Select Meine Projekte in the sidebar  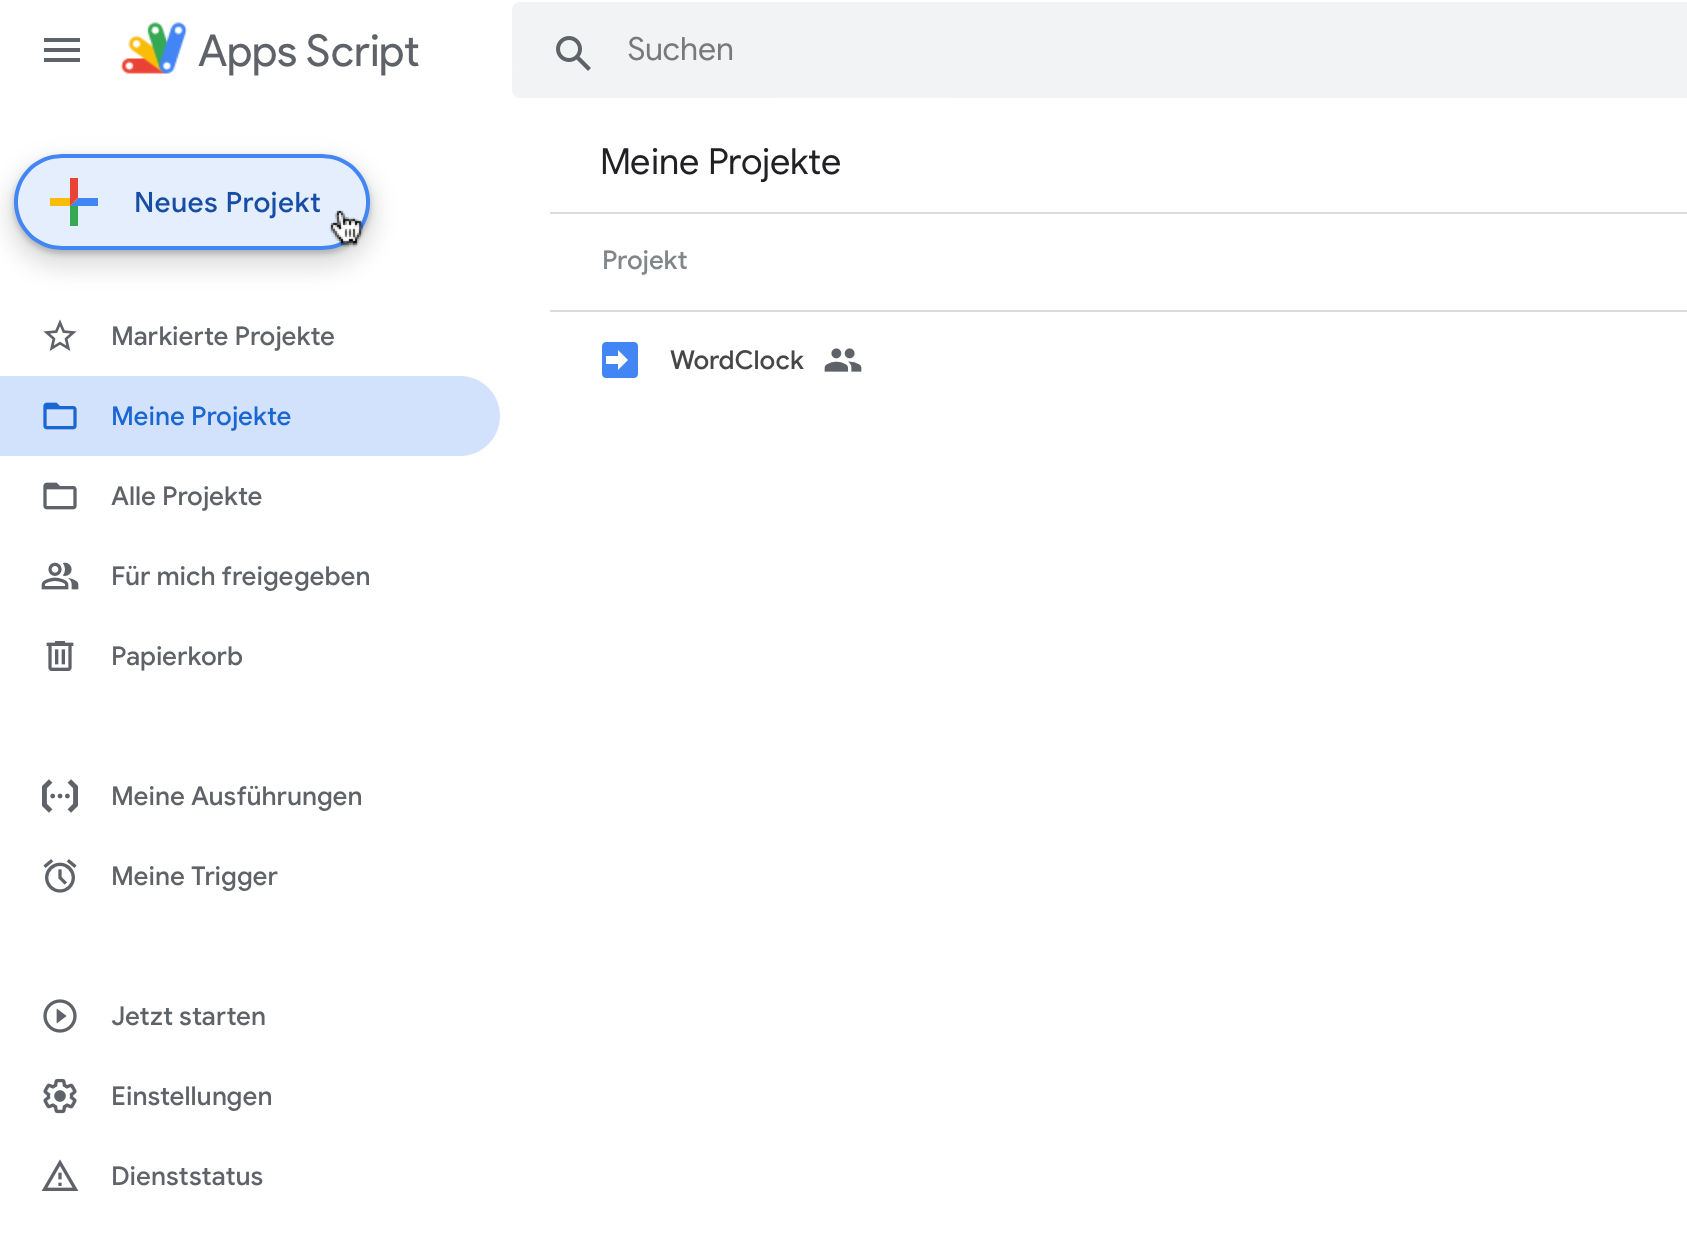250,416
